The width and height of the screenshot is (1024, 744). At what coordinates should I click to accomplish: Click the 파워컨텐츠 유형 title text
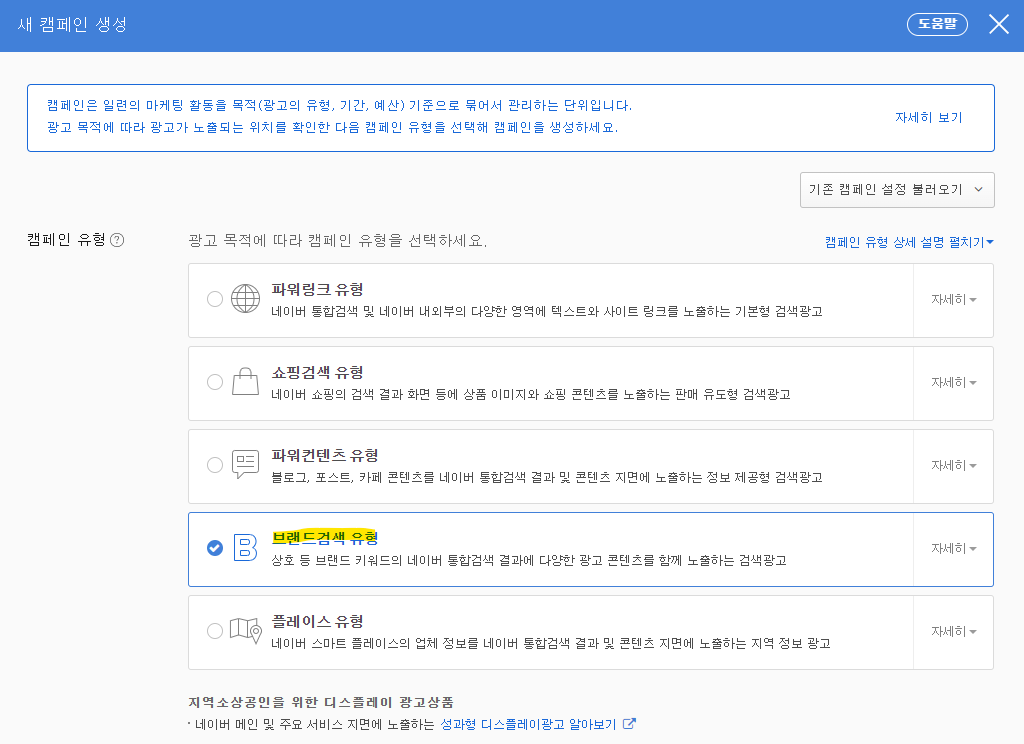[325, 455]
